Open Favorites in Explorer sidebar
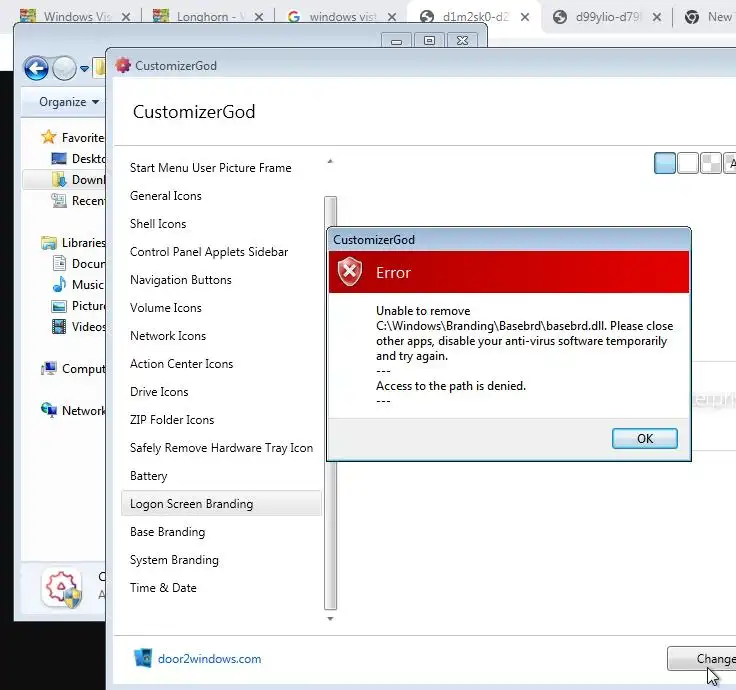 [73, 138]
